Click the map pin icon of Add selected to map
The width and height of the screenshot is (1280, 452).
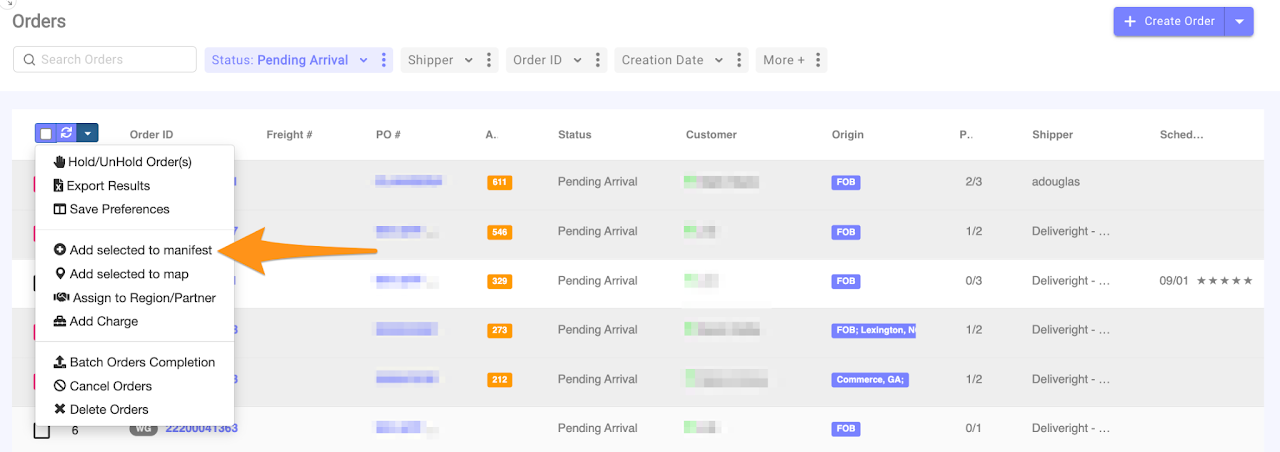[60, 274]
